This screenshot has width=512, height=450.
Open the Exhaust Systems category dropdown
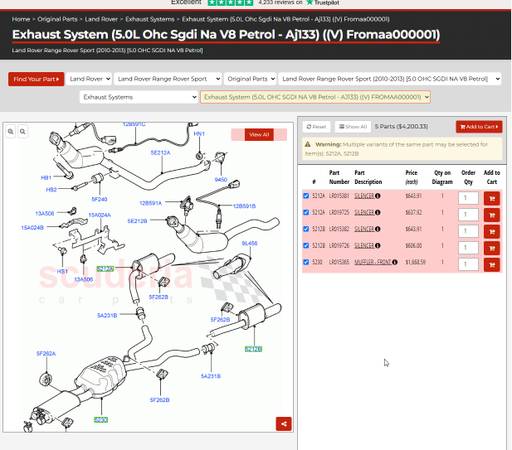(x=139, y=97)
